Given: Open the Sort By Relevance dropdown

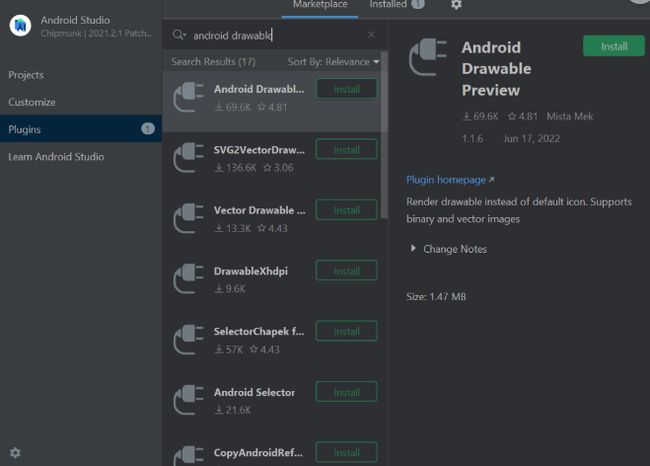Looking at the screenshot, I should pos(333,62).
